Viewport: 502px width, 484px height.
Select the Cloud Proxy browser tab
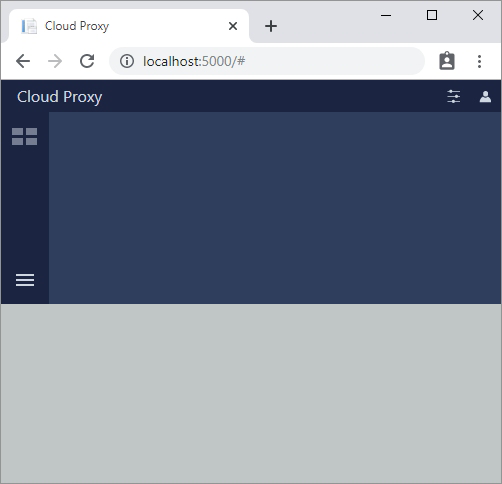click(129, 26)
